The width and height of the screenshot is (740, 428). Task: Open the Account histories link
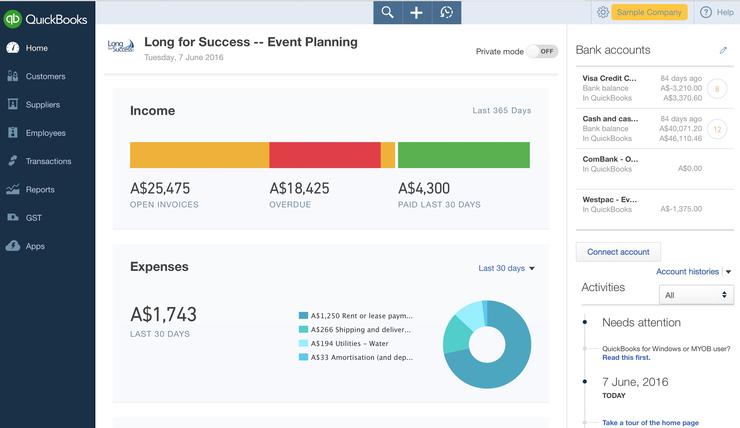point(687,272)
